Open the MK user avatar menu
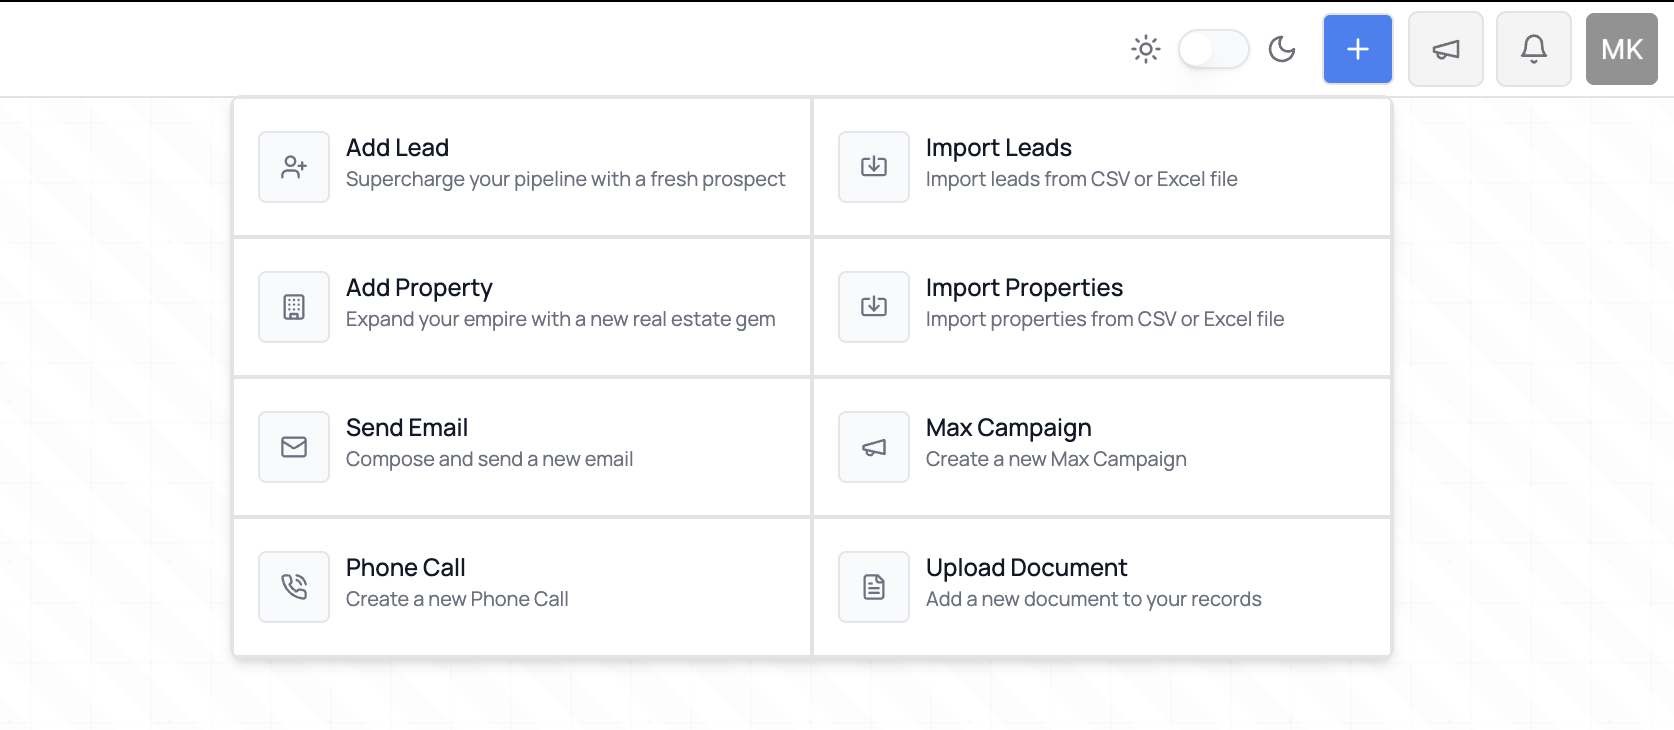Image resolution: width=1674 pixels, height=730 pixels. 1622,49
